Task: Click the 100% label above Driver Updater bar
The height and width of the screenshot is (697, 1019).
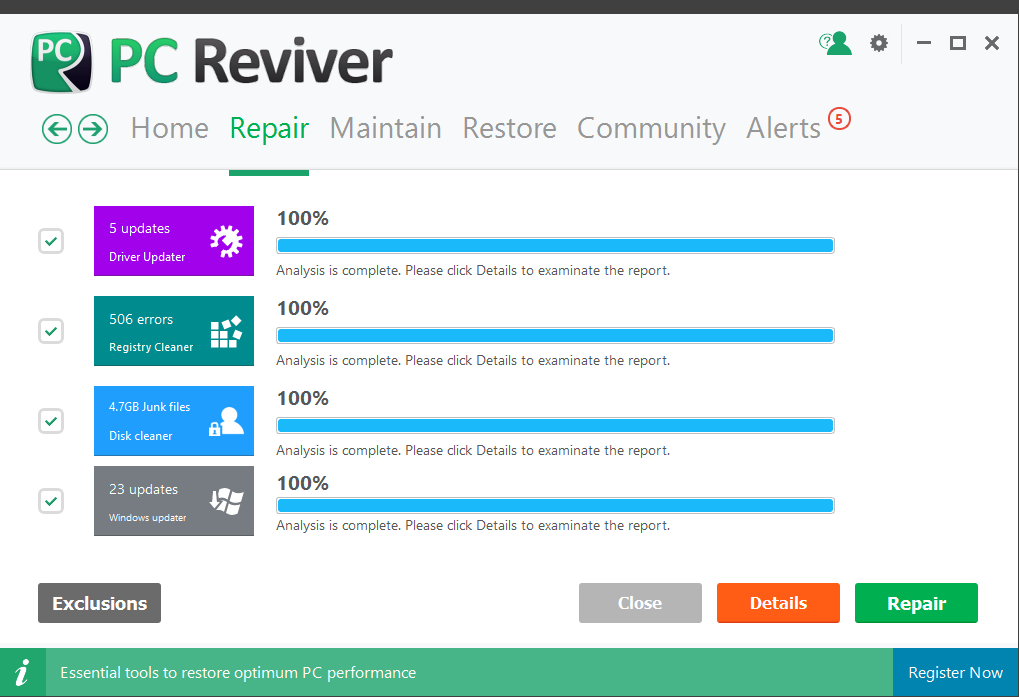Action: pos(303,218)
